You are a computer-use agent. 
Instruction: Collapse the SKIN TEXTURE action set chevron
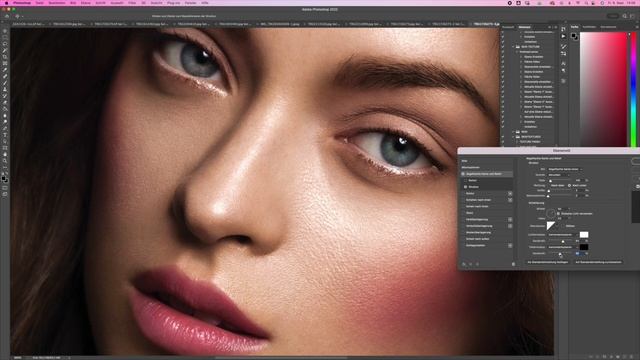(x=513, y=47)
